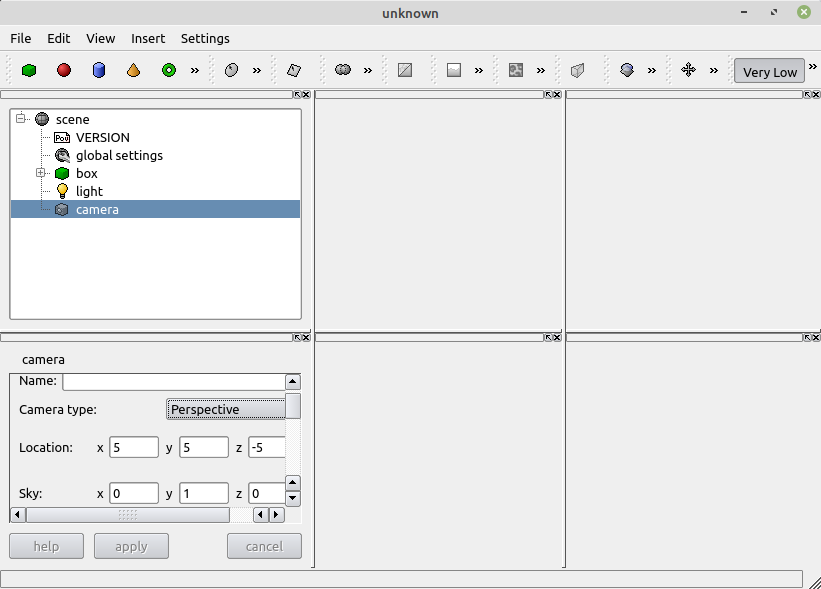Image resolution: width=821 pixels, height=589 pixels.
Task: Select the orange cone tool
Action: pyautogui.click(x=133, y=70)
